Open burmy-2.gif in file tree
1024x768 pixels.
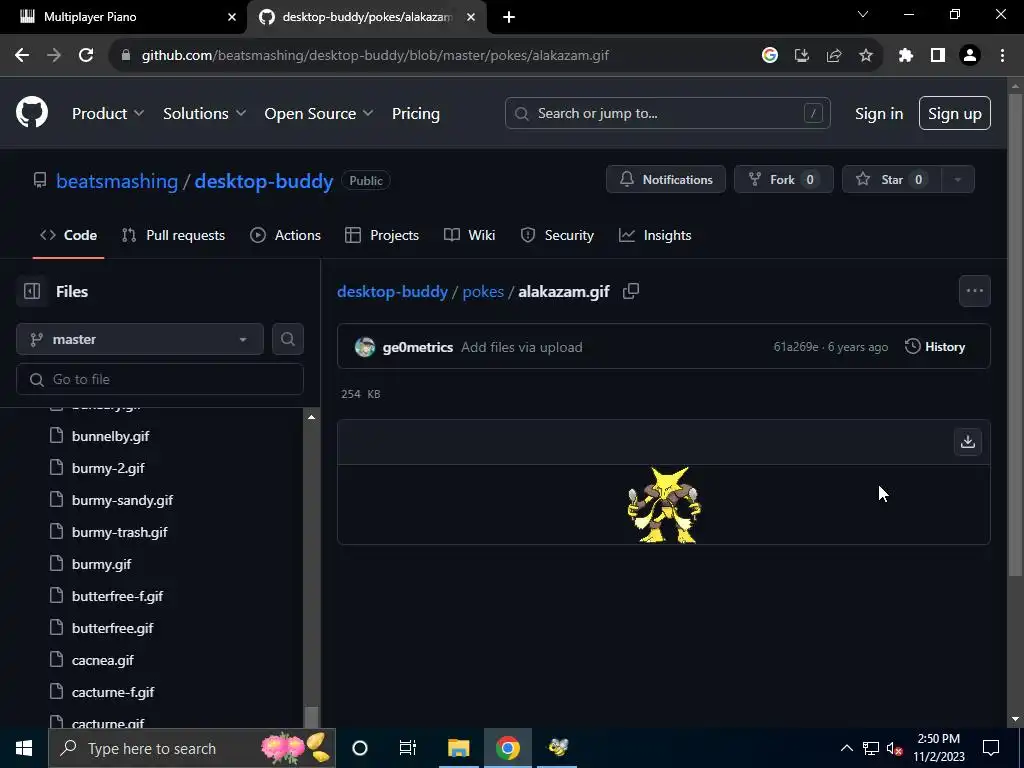point(108,468)
